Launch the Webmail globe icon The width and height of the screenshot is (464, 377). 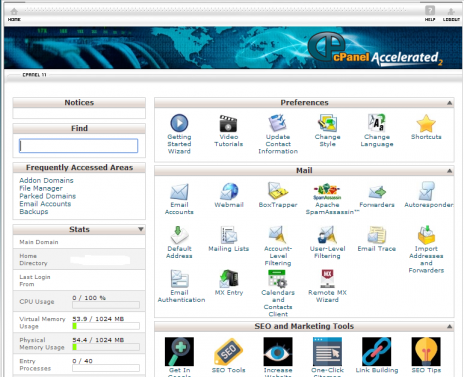[x=229, y=191]
